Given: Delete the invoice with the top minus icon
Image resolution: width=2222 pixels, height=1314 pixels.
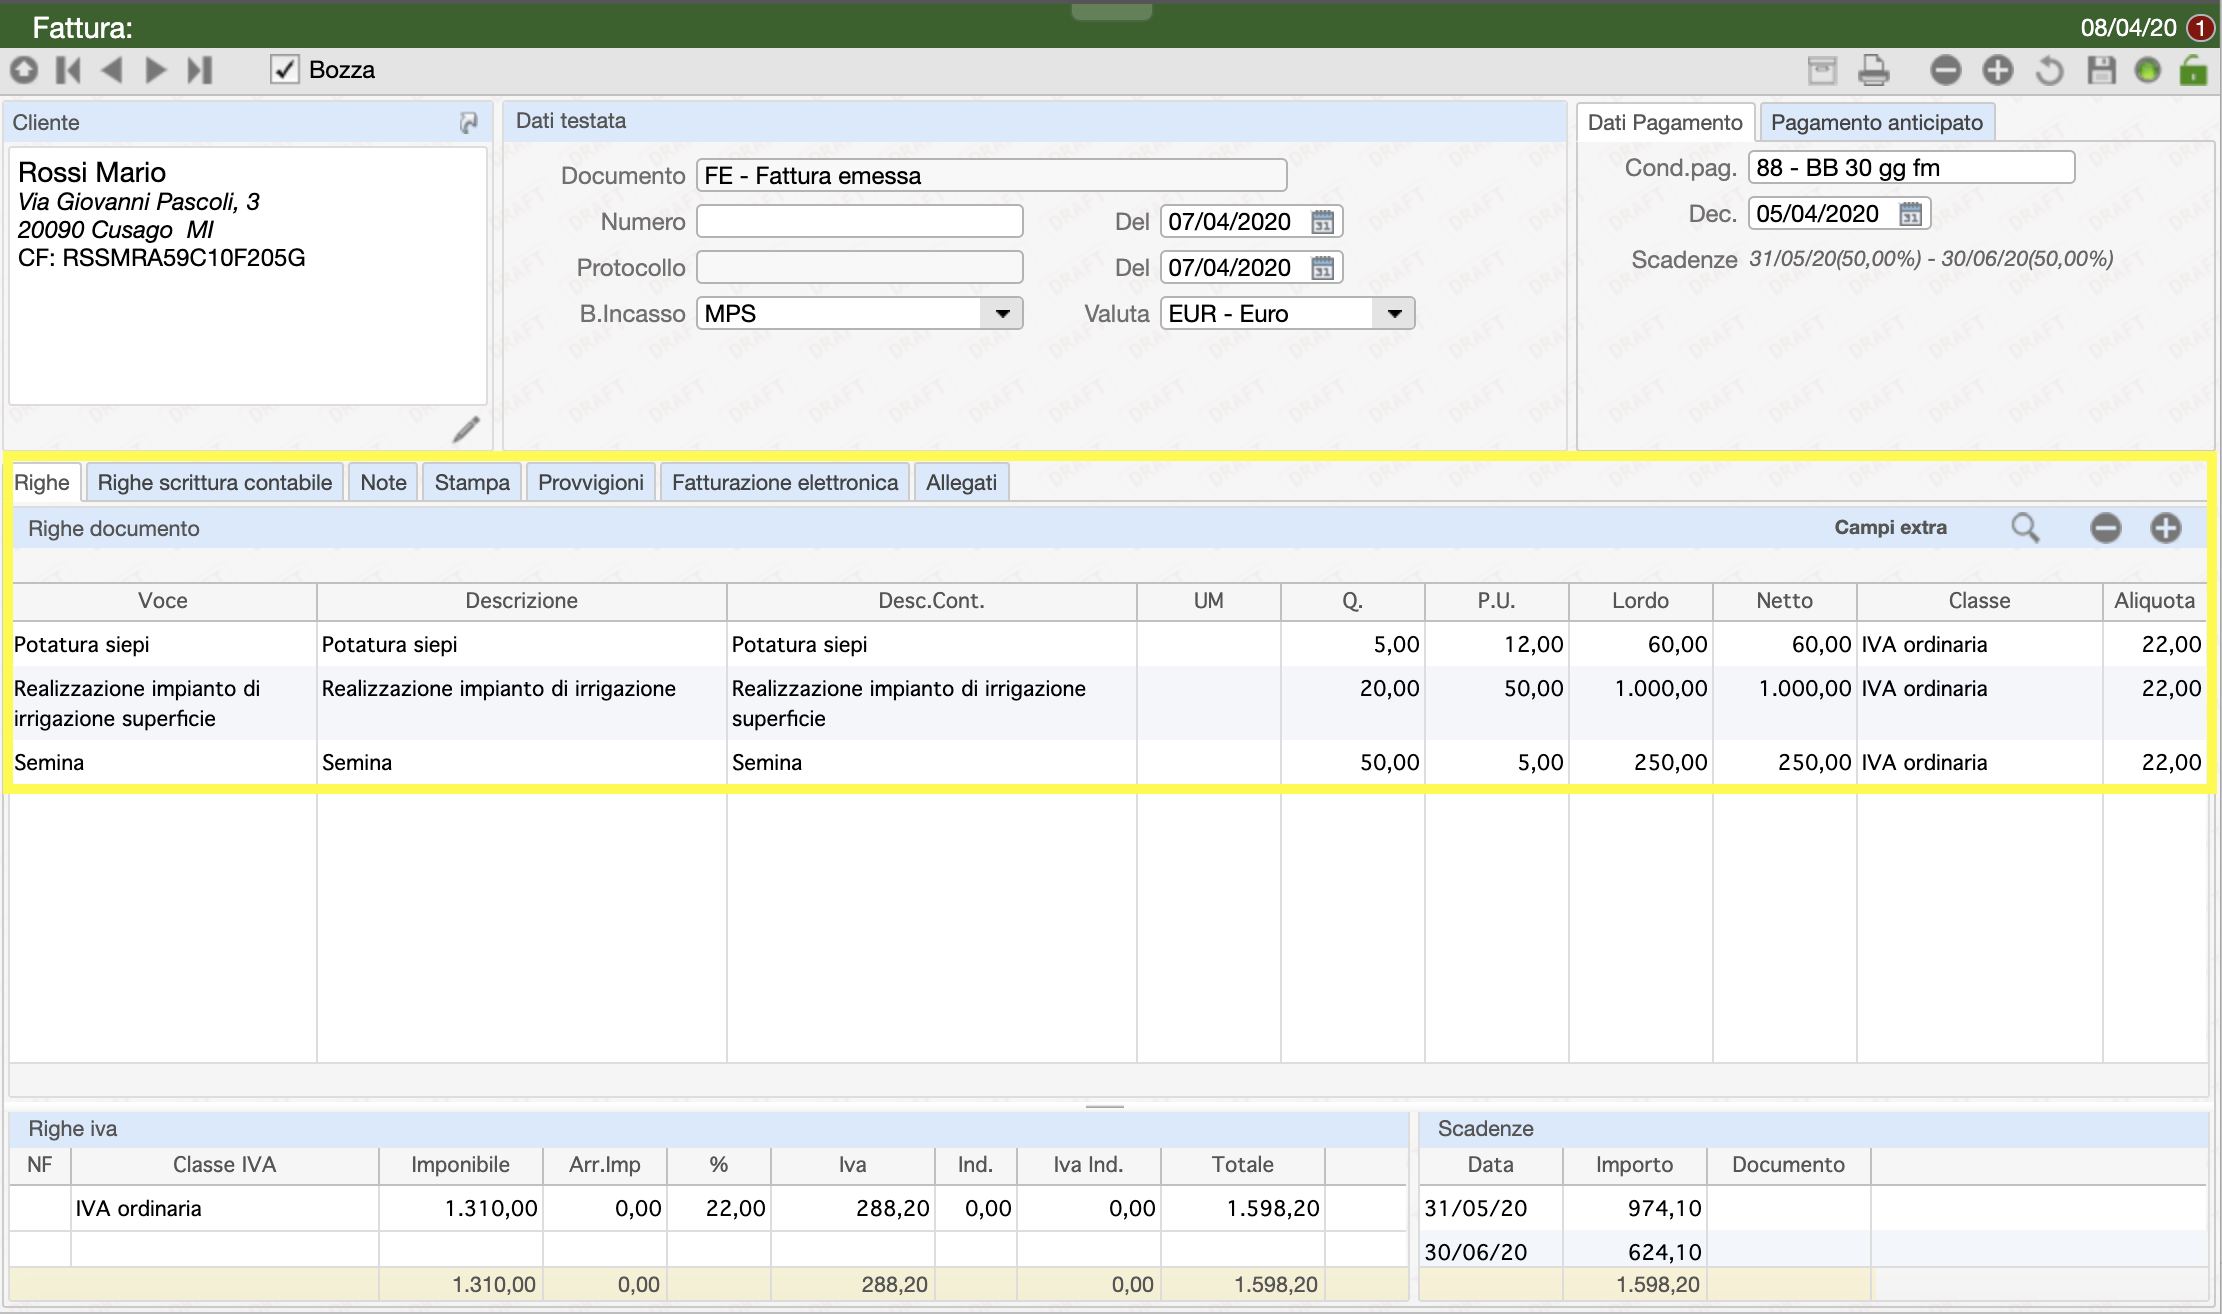Looking at the screenshot, I should [1946, 70].
